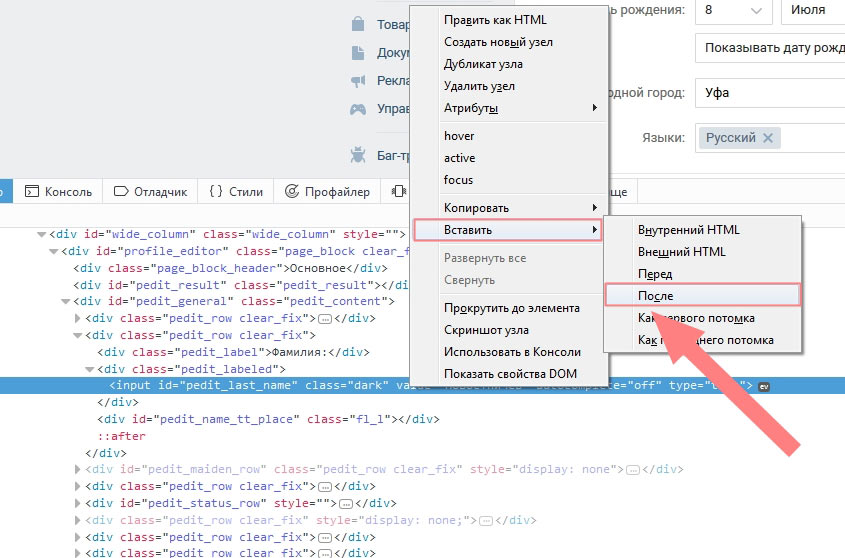Click the Консоль tab icon
Image resolution: width=845 pixels, height=558 pixels.
(x=32, y=191)
